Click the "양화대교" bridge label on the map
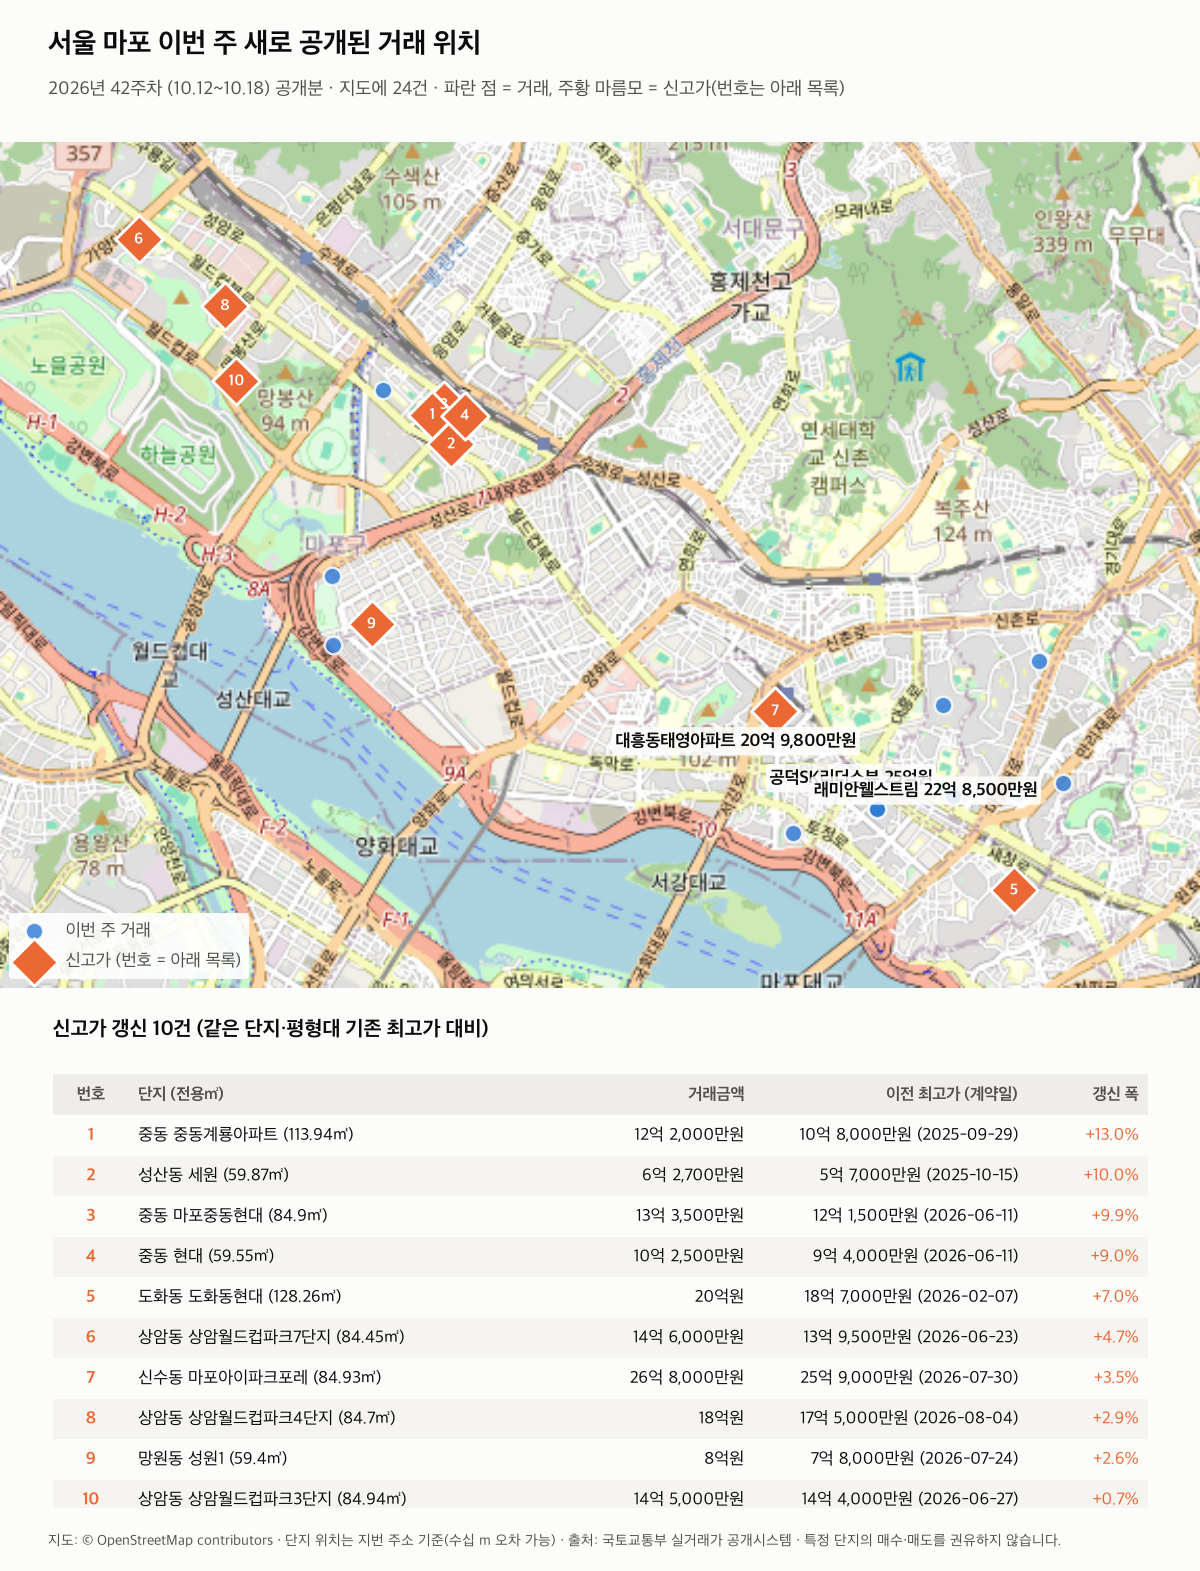This screenshot has width=1200, height=1571. click(x=397, y=846)
